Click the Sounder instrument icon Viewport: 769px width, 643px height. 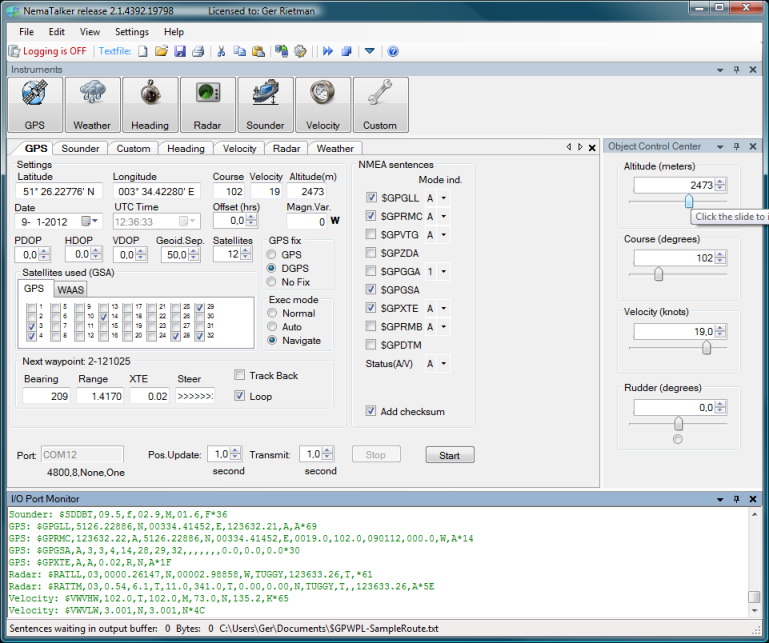265,105
